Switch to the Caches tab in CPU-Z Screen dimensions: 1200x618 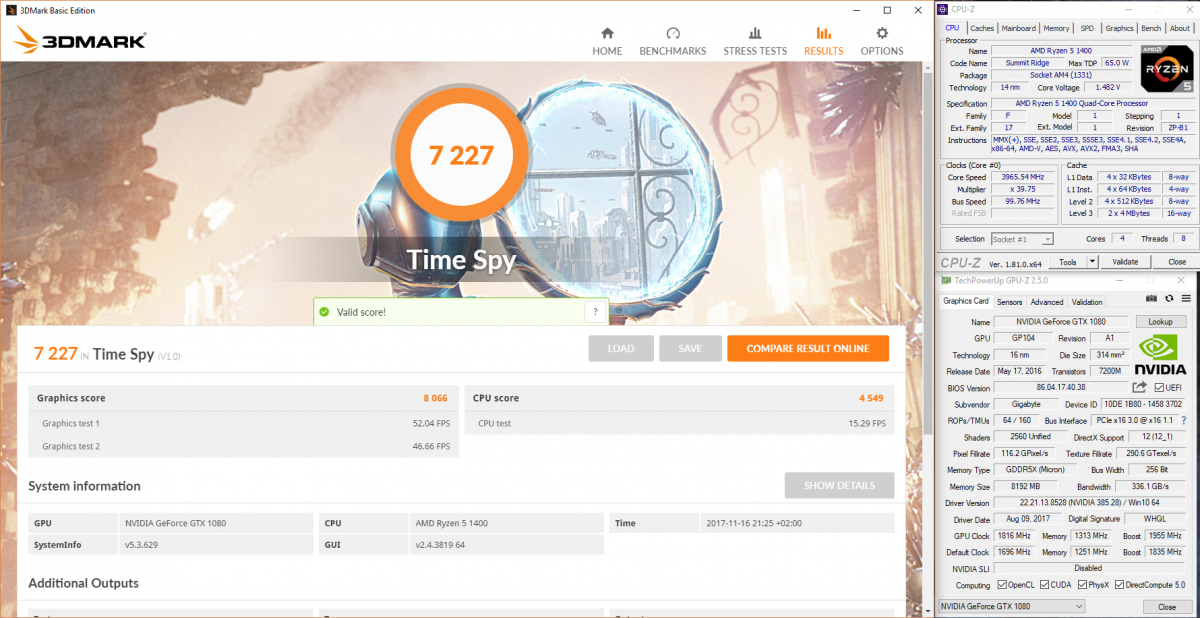pos(982,28)
